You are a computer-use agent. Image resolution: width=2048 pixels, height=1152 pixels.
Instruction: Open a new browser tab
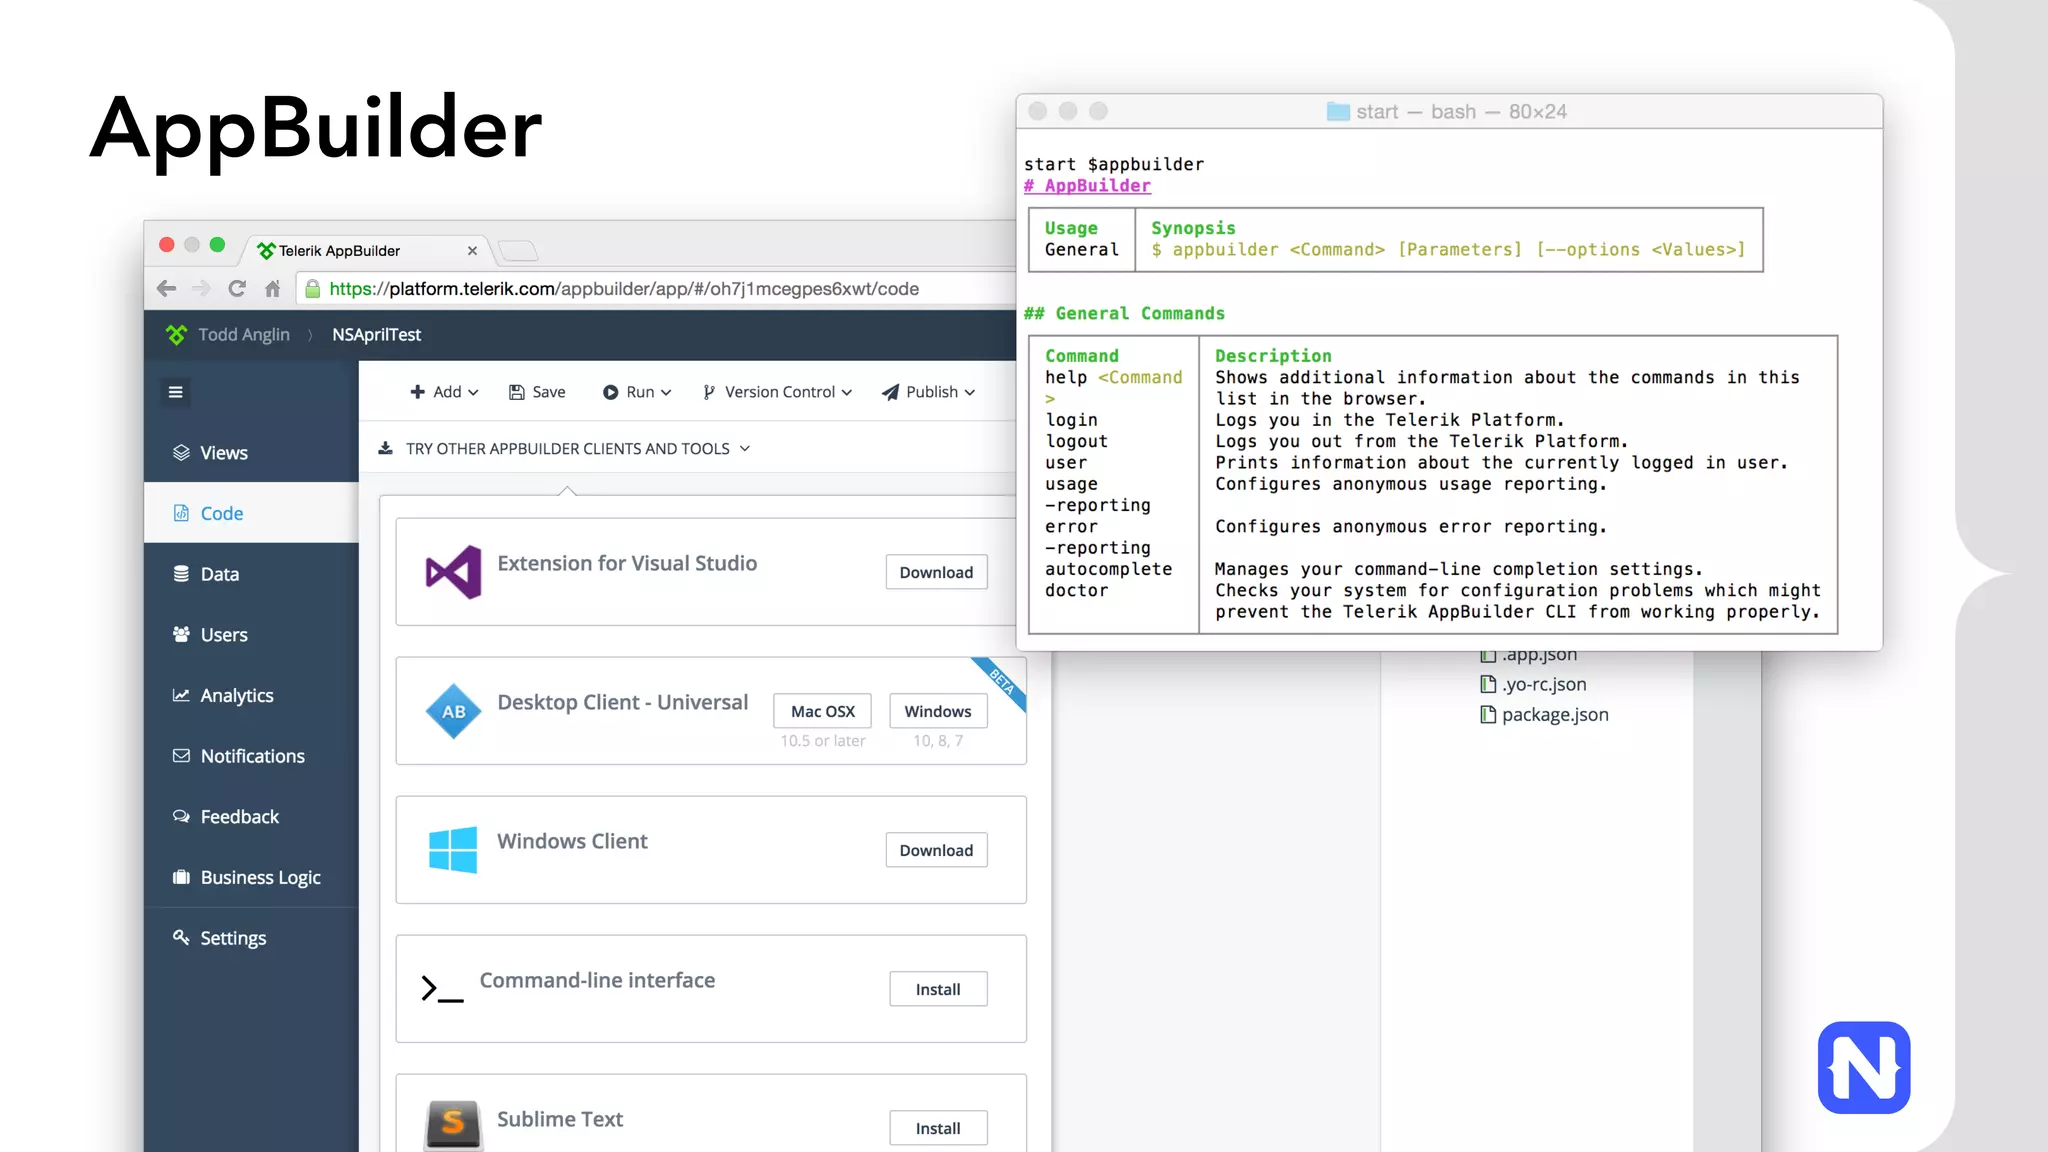click(x=518, y=250)
